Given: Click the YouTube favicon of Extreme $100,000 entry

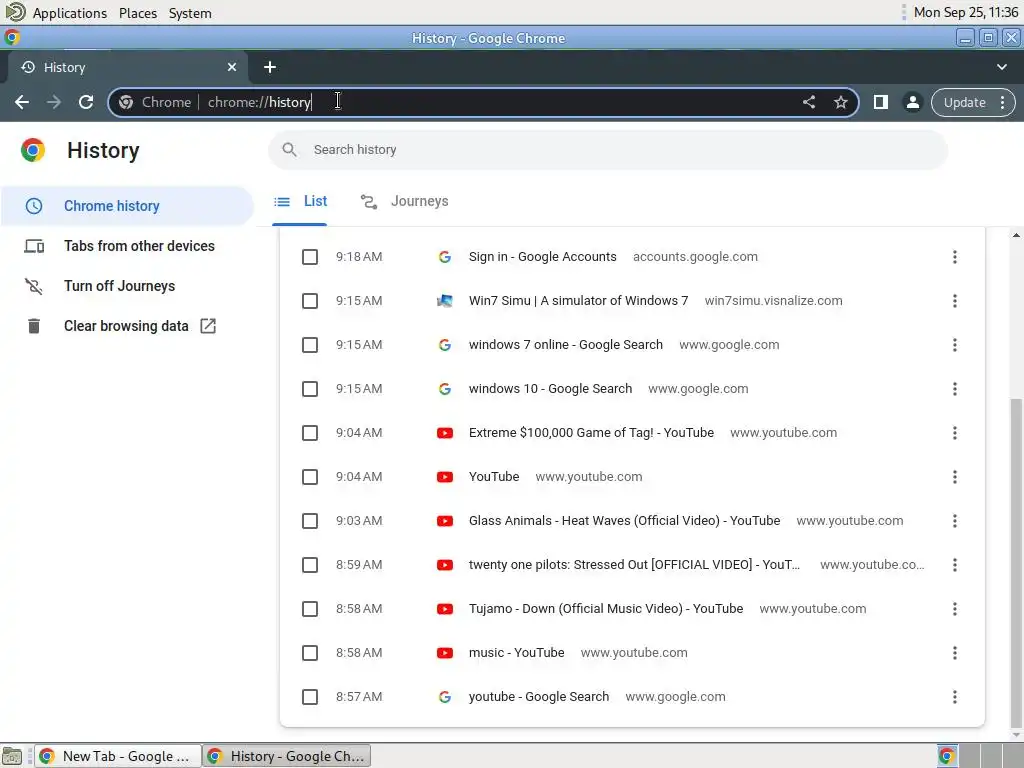Looking at the screenshot, I should [445, 433].
